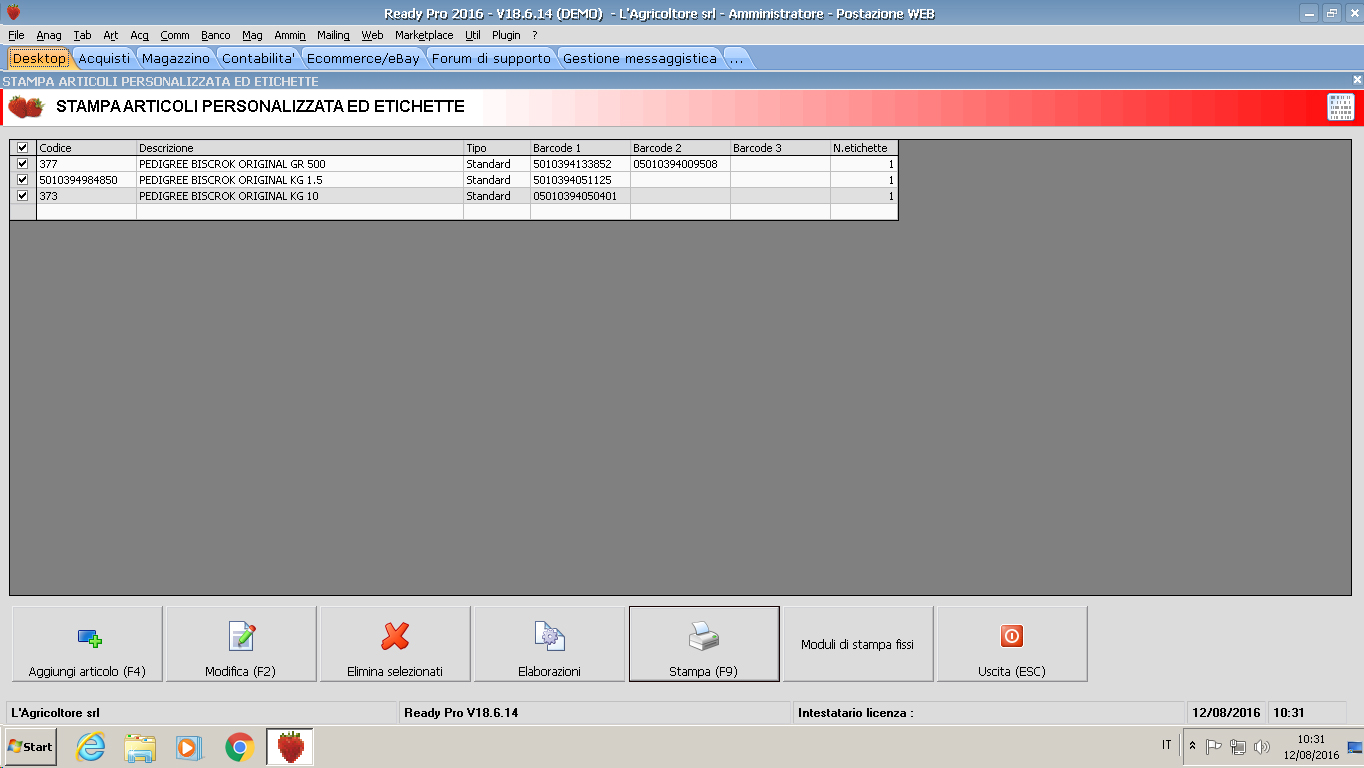This screenshot has width=1364, height=768.
Task: Click barcode 5010394051125 in the Barcode 1 column
Action: pos(580,180)
